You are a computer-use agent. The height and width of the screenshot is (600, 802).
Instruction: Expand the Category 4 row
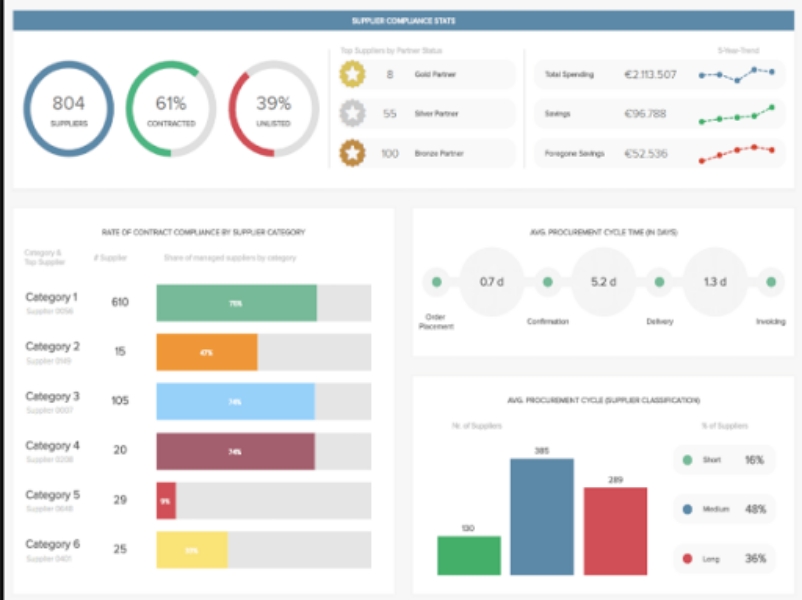pyautogui.click(x=51, y=450)
